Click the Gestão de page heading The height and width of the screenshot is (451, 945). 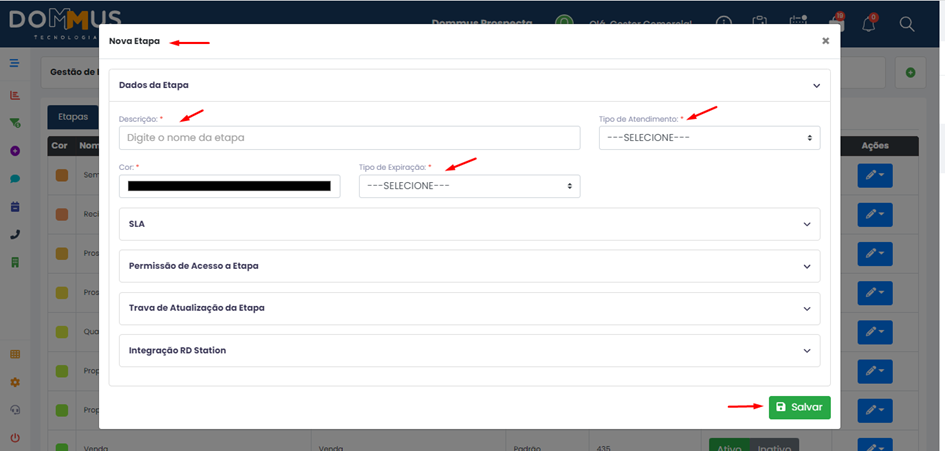74,72
